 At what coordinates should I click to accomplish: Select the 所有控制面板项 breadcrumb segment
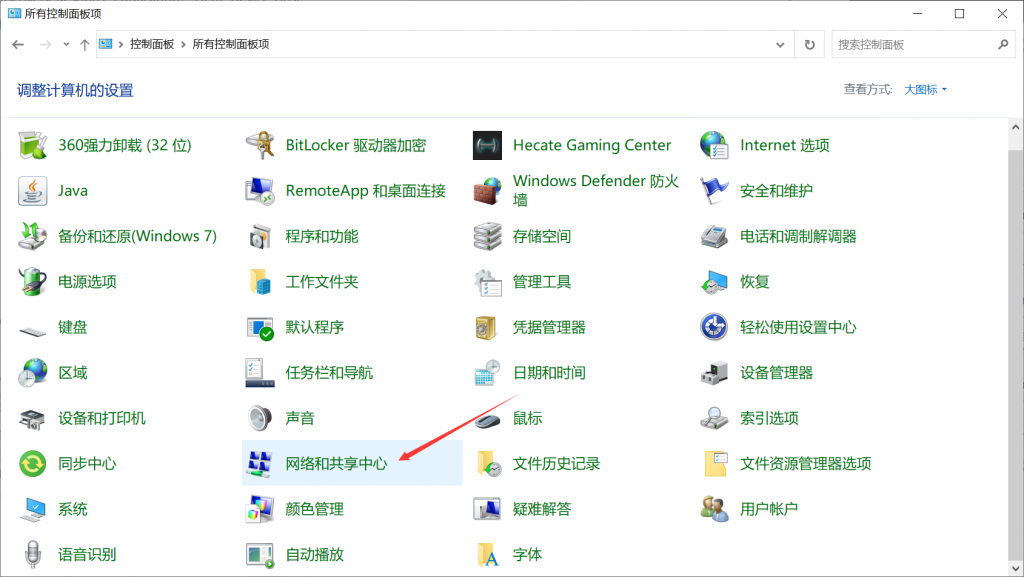[x=231, y=44]
